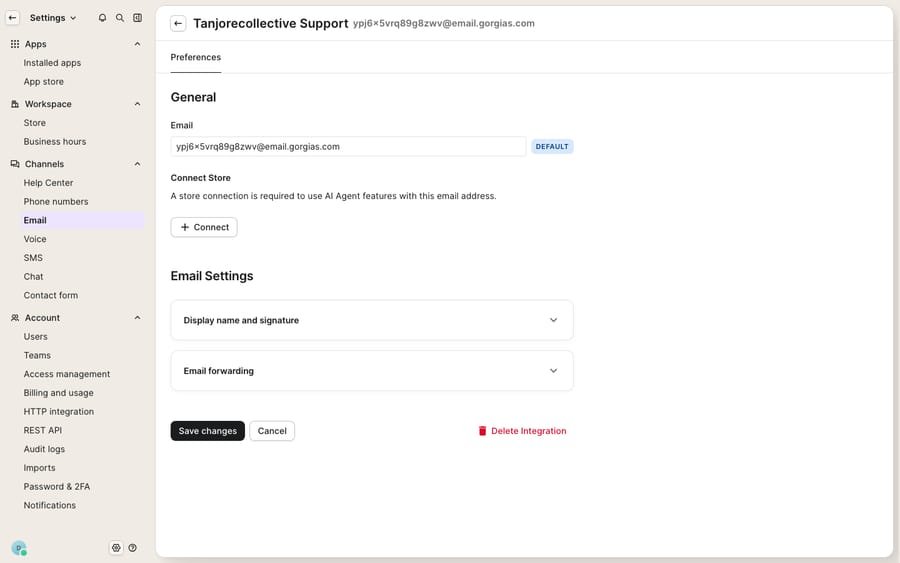Click the gear icon at sidebar bottom
900x563 pixels.
116,548
